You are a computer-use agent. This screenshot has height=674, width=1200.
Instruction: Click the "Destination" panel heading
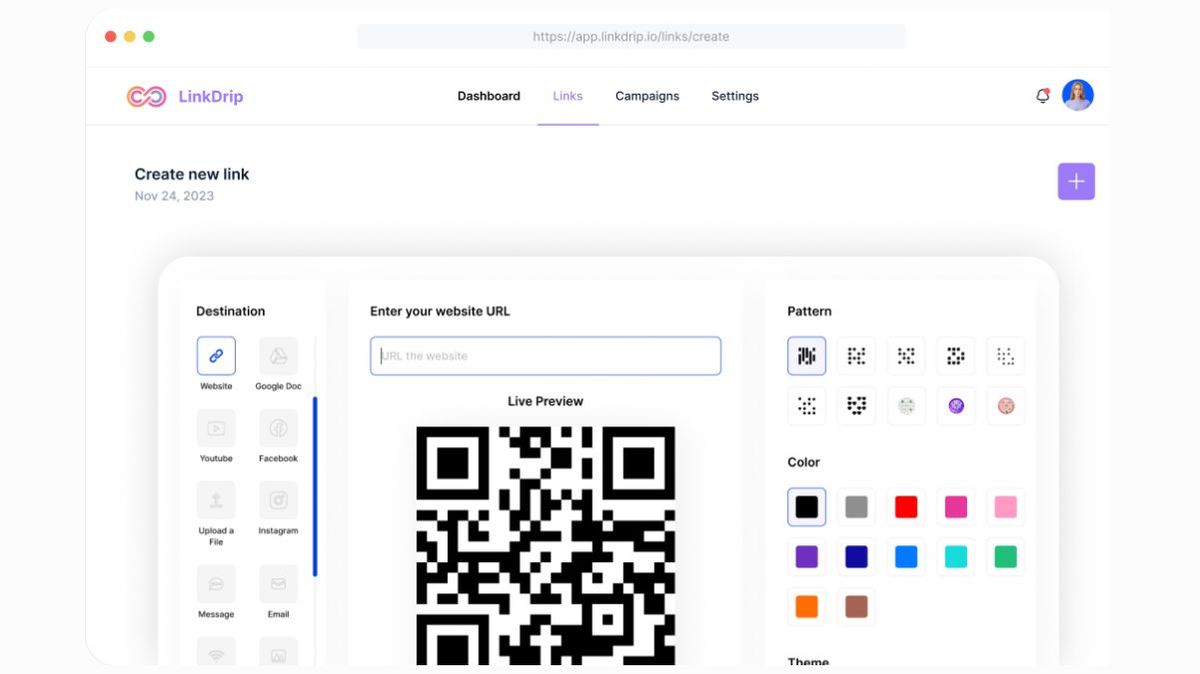[x=230, y=311]
